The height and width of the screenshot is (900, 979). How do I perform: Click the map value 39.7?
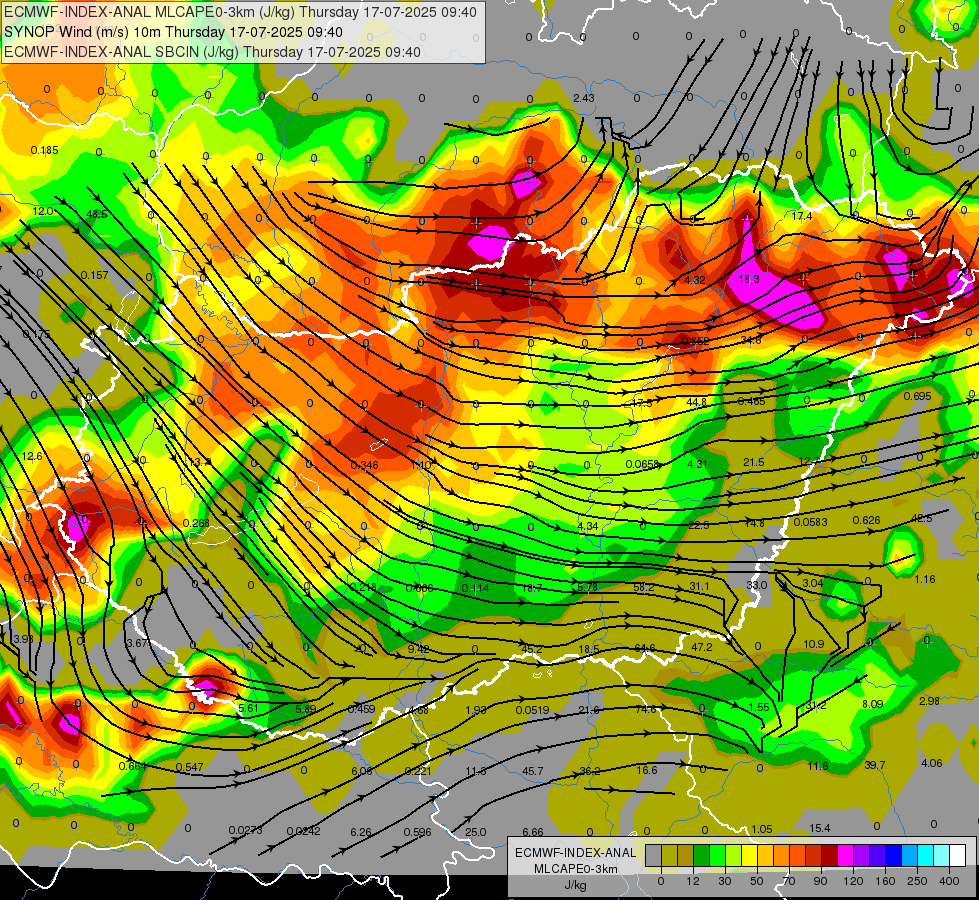875,765
